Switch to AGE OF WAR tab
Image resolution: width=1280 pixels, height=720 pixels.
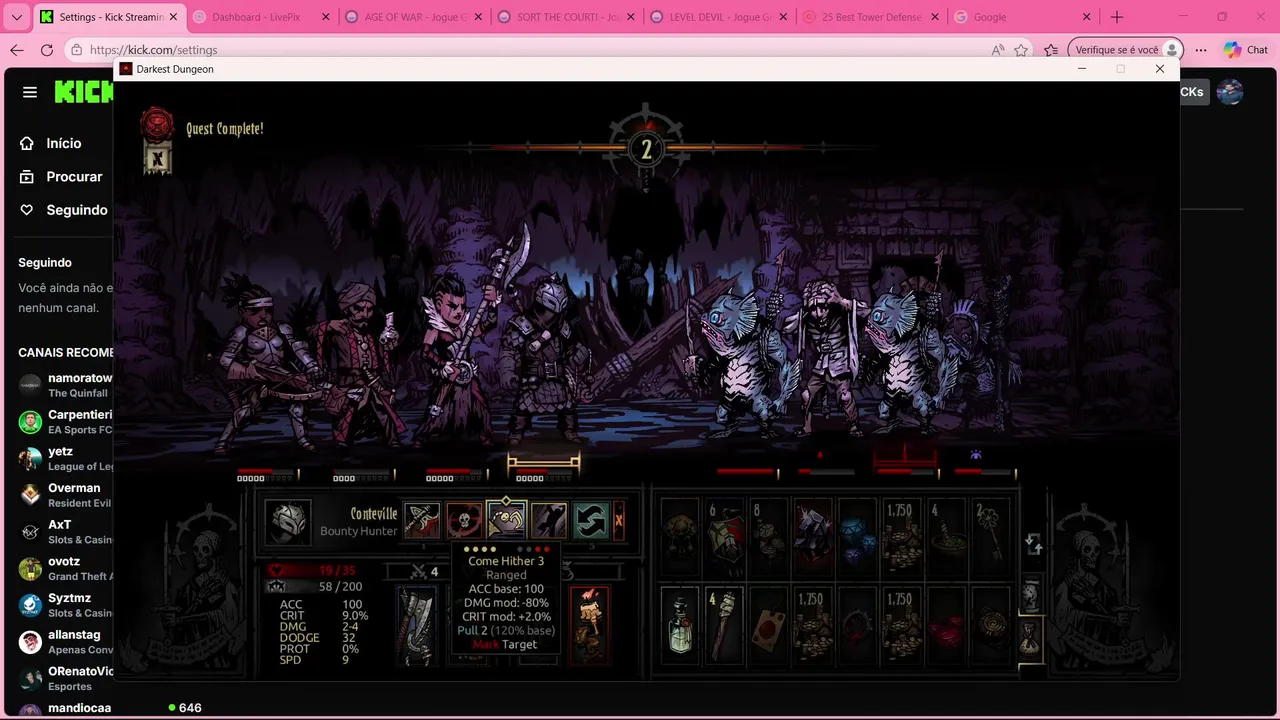[414, 17]
